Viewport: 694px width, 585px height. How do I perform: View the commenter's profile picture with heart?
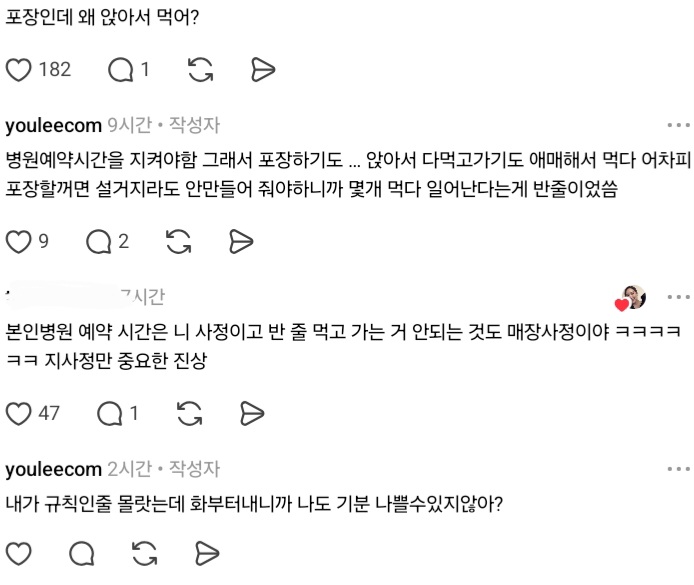click(634, 297)
